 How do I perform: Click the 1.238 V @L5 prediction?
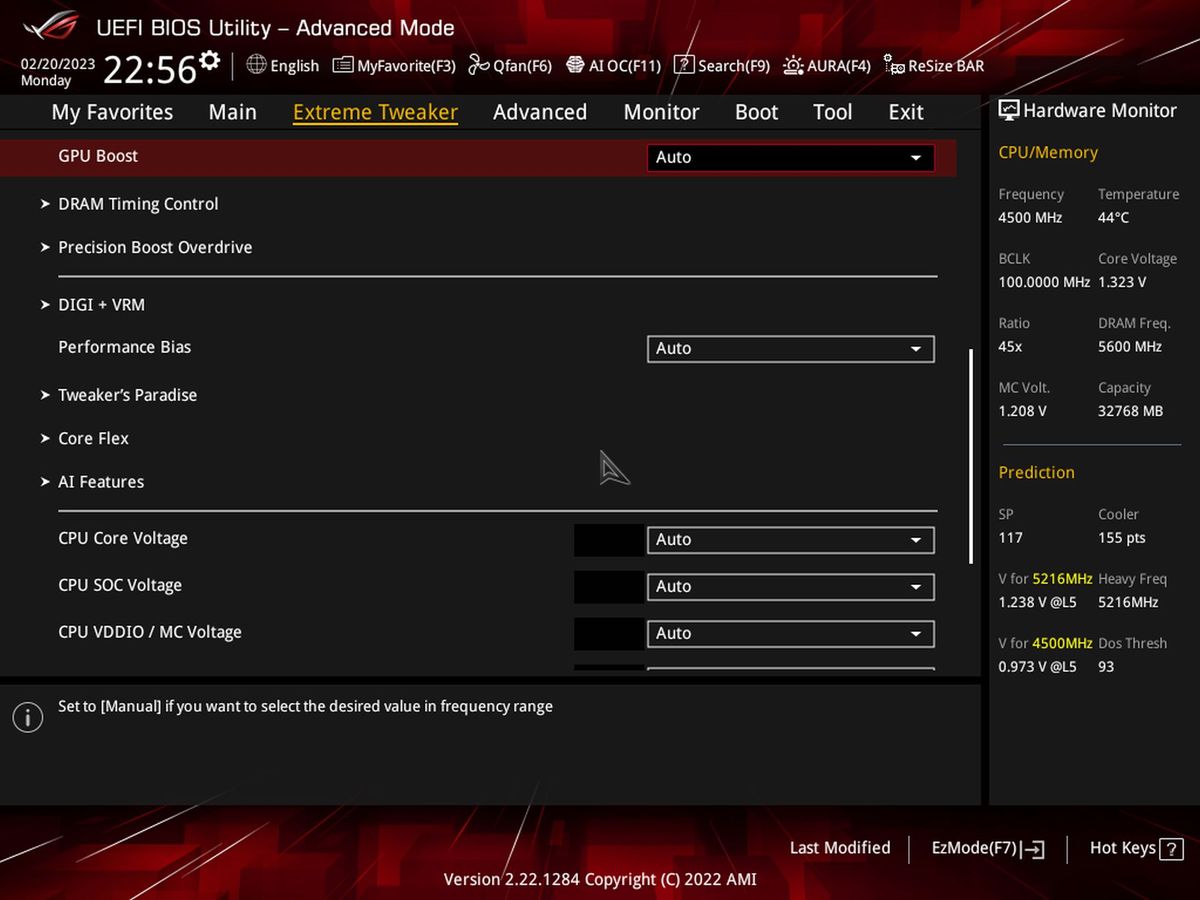pyautogui.click(x=1037, y=602)
